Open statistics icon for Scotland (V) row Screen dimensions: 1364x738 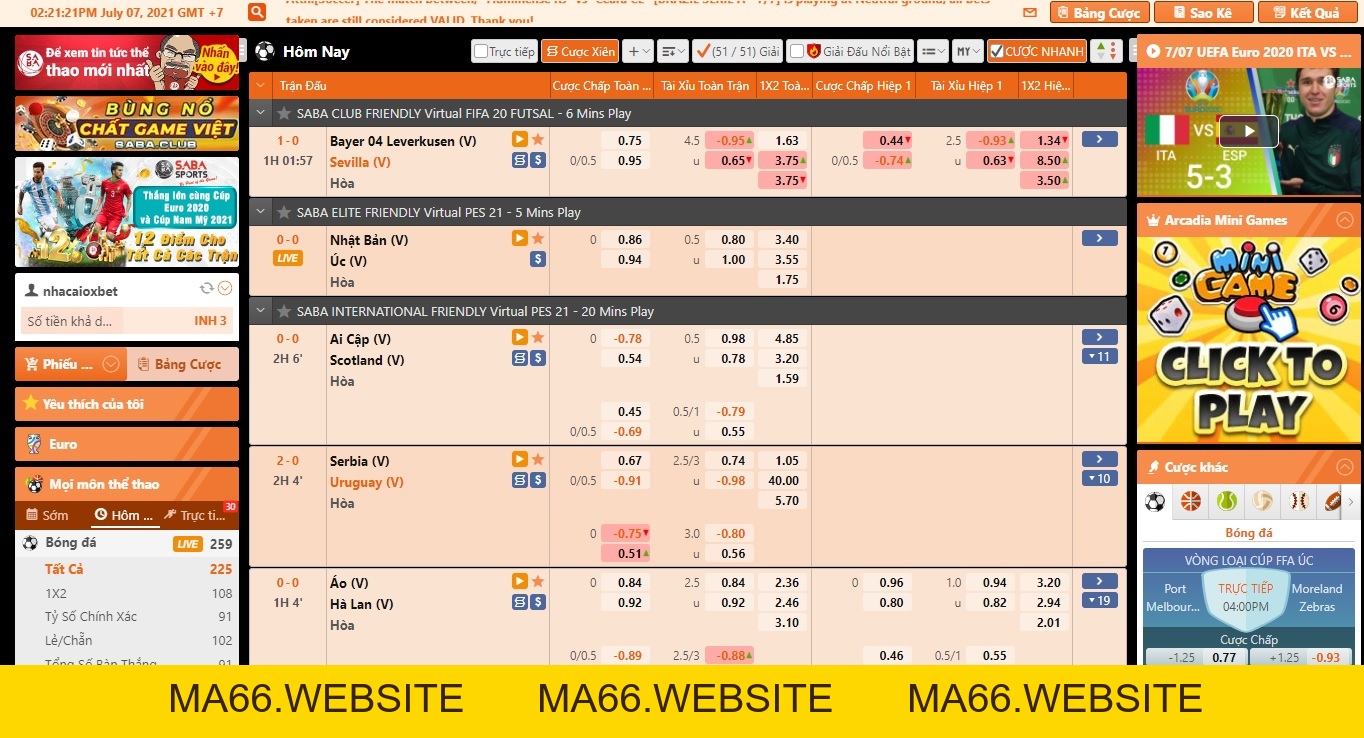click(x=519, y=358)
